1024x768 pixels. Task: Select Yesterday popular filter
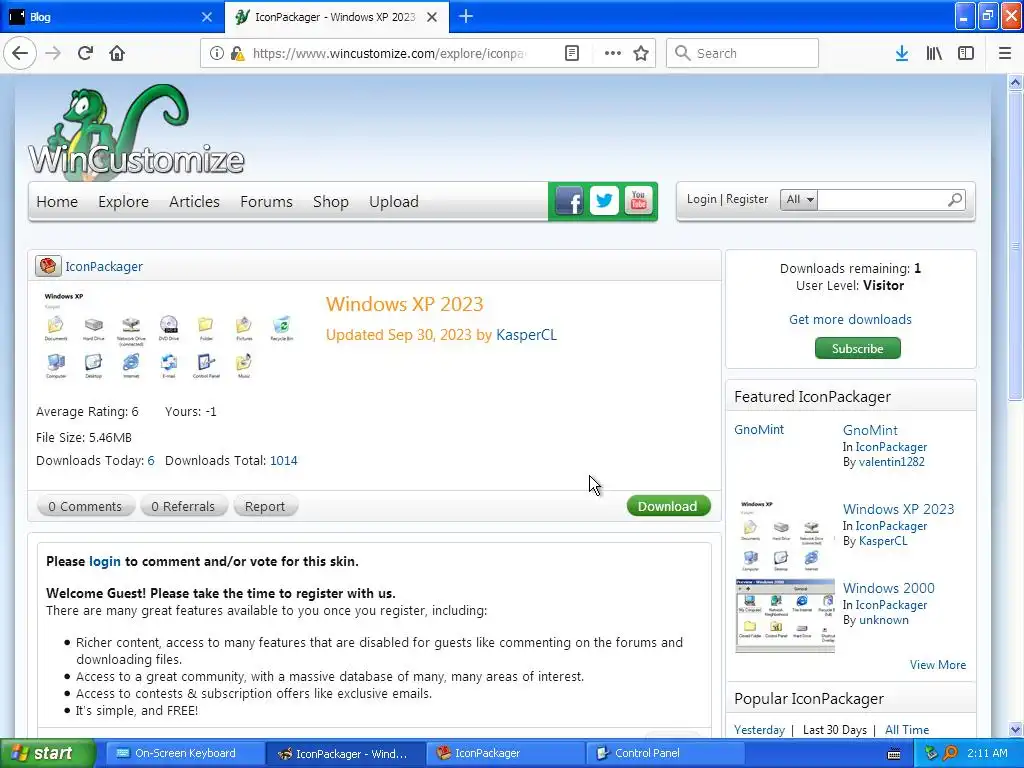click(x=759, y=729)
